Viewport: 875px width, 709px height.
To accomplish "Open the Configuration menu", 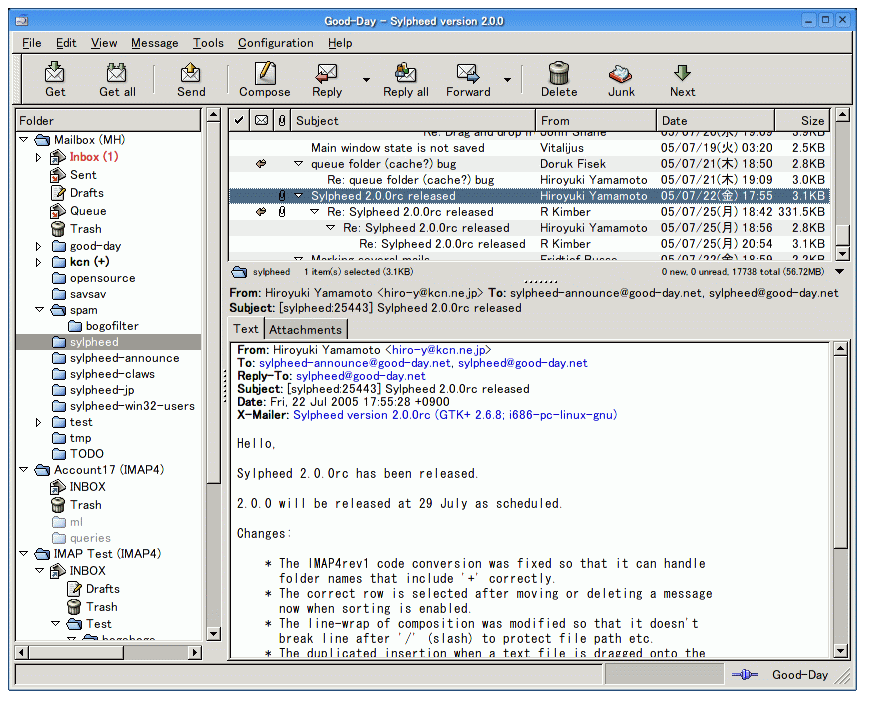I will click(x=276, y=43).
